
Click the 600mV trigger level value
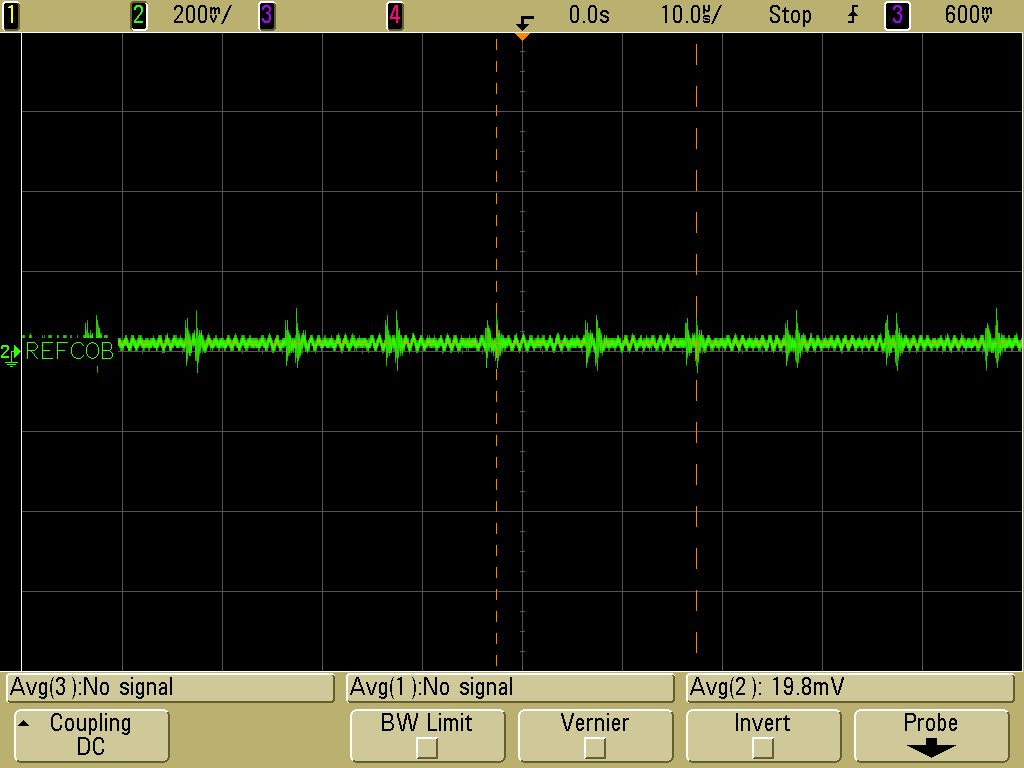pos(969,15)
